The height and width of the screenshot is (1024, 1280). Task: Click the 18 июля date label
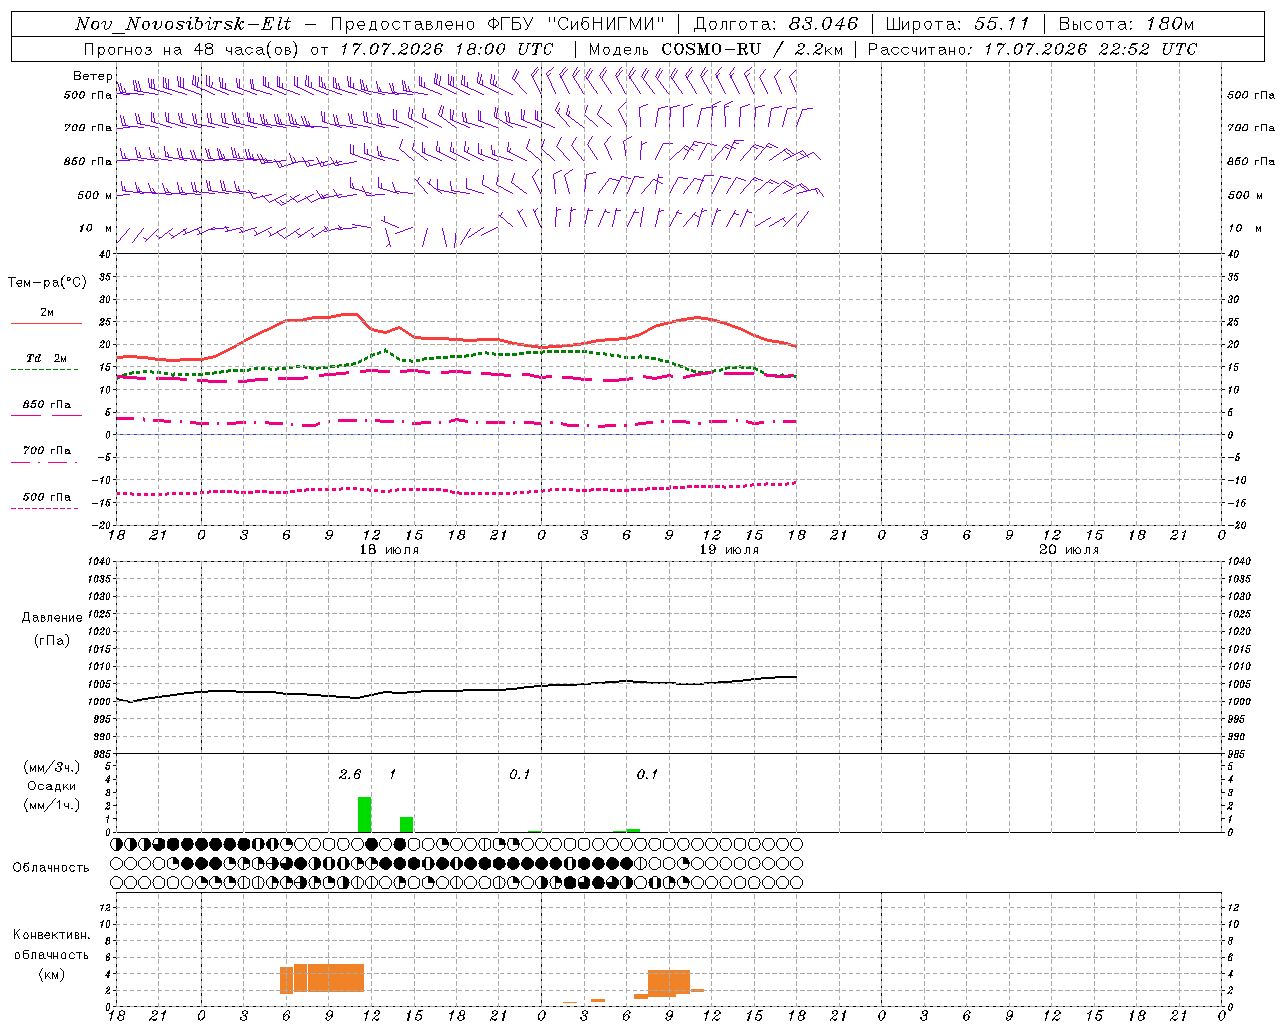point(389,550)
